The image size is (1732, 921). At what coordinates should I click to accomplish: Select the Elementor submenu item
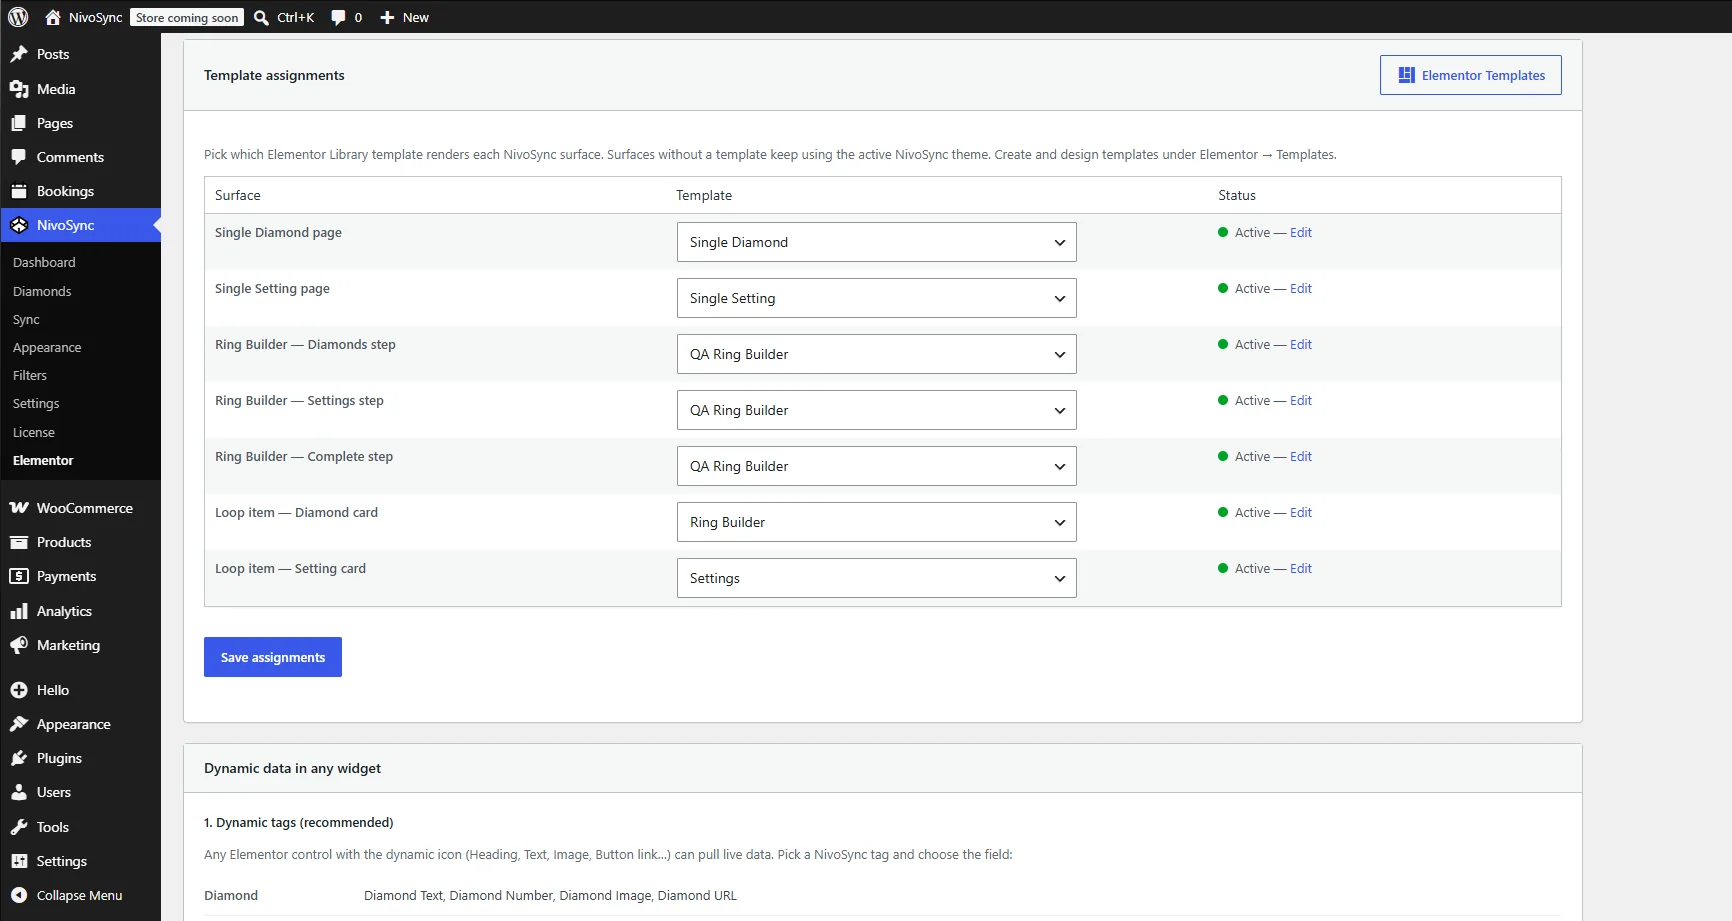[43, 460]
